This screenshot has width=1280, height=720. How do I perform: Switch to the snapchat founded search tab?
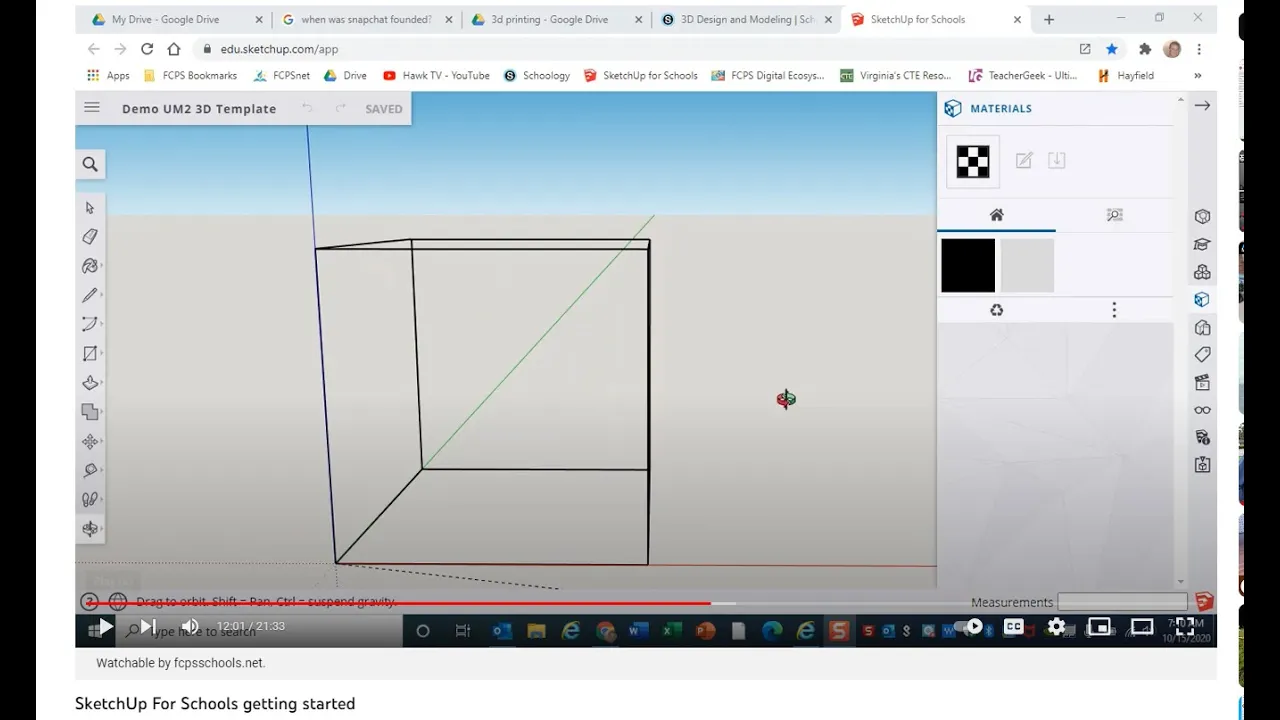(365, 19)
